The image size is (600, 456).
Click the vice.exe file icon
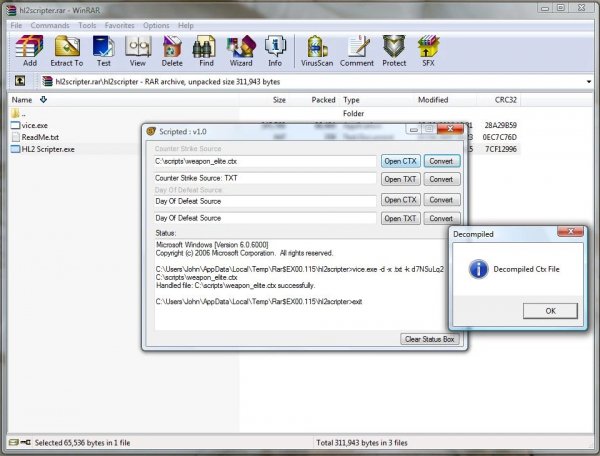click(15, 125)
